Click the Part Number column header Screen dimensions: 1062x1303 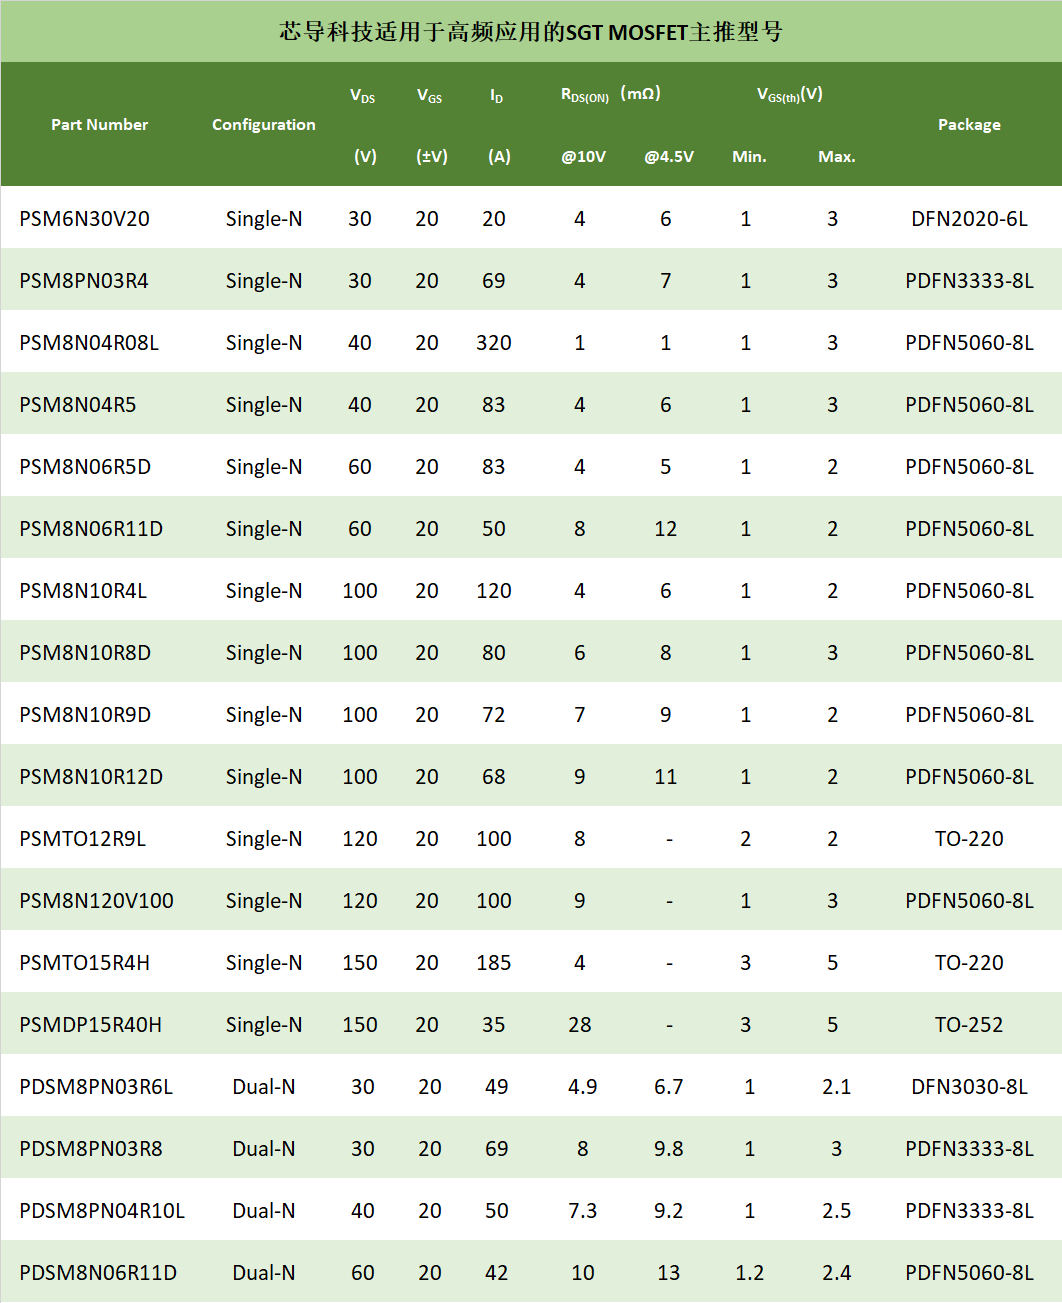tap(99, 124)
